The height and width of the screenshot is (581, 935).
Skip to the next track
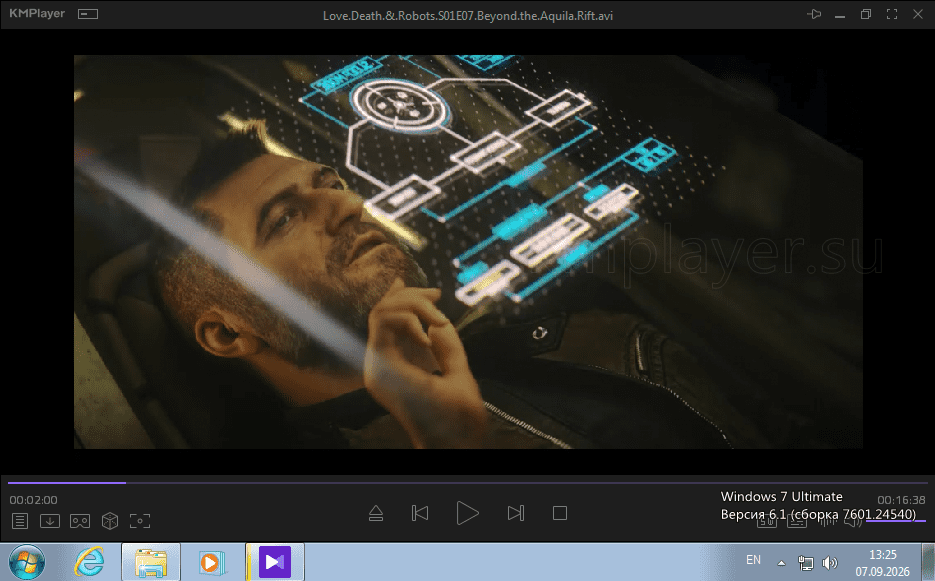coord(516,513)
